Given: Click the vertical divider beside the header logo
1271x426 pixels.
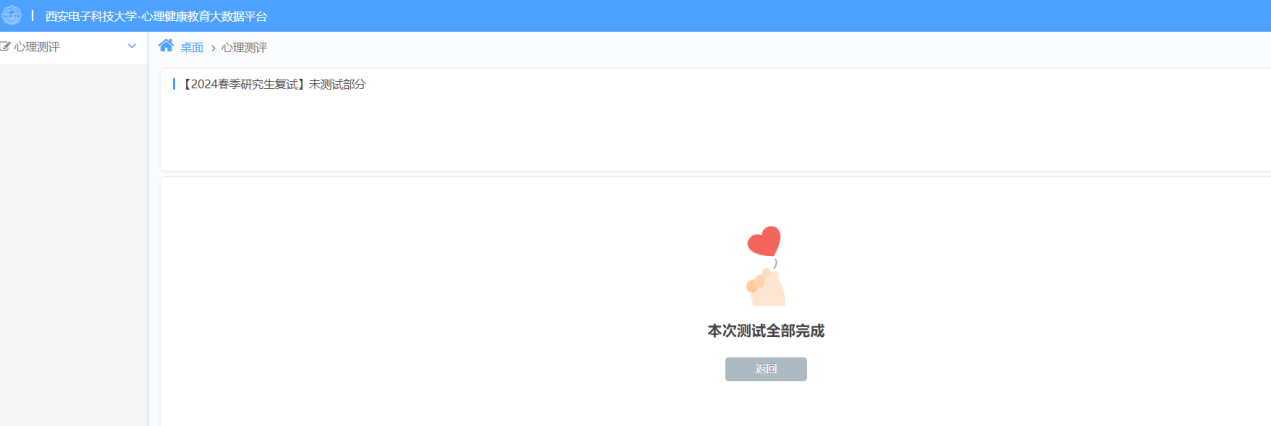Looking at the screenshot, I should coord(33,16).
